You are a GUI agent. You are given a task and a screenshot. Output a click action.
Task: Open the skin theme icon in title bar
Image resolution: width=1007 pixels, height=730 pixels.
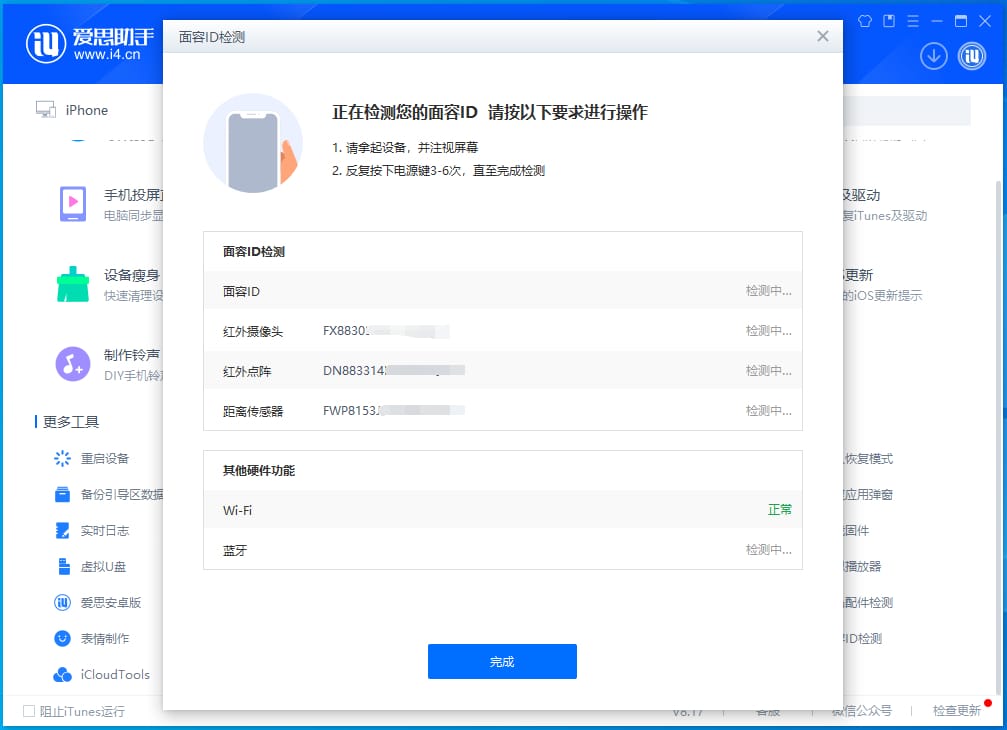coord(864,21)
